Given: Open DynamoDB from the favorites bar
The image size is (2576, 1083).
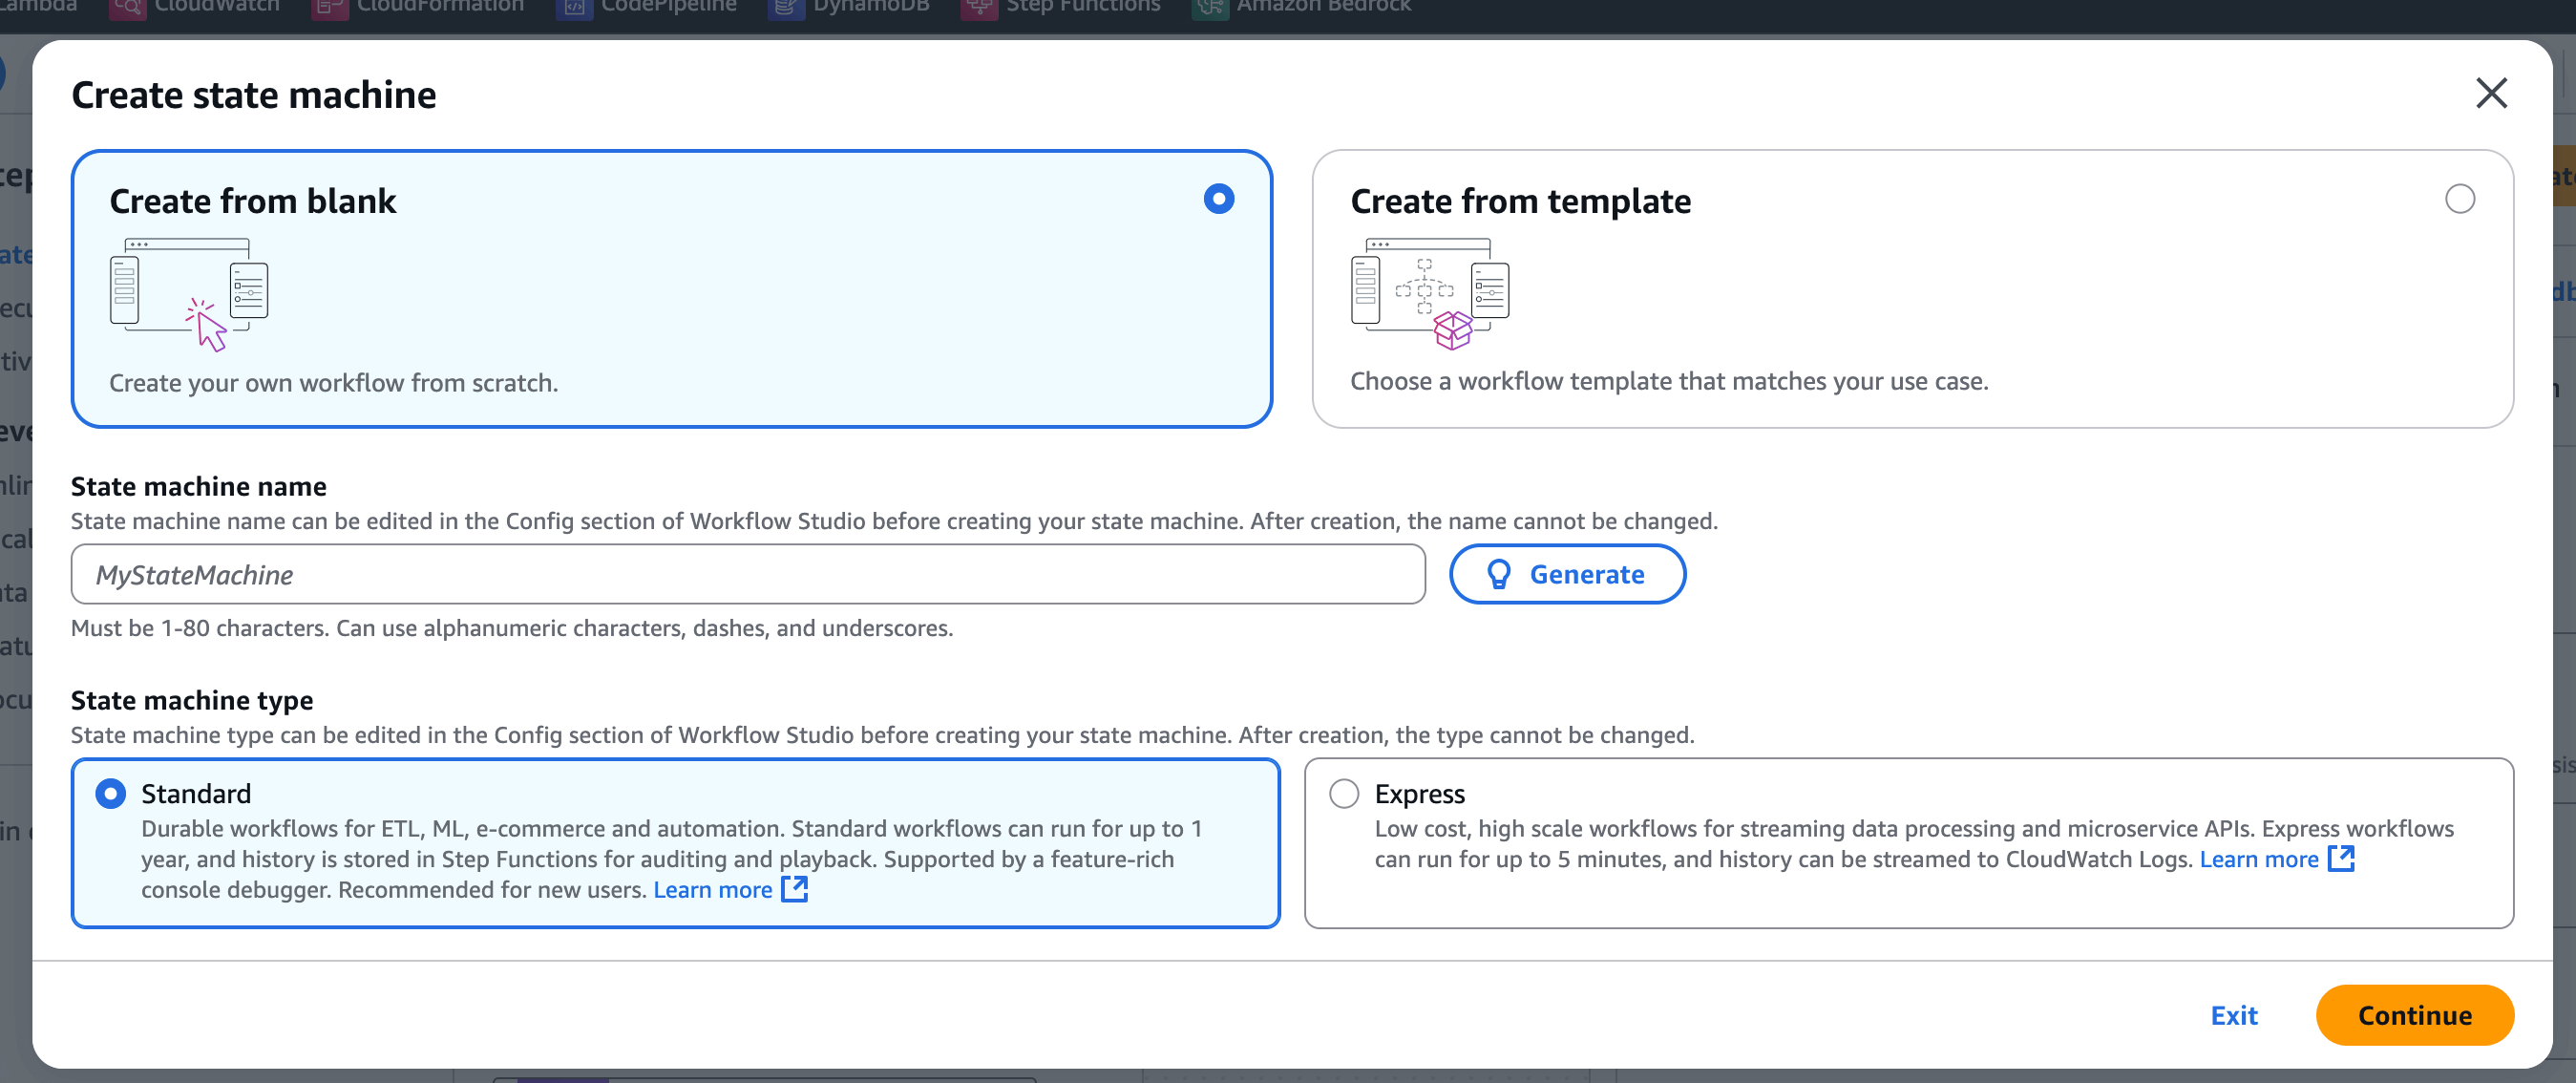Looking at the screenshot, I should [x=870, y=7].
